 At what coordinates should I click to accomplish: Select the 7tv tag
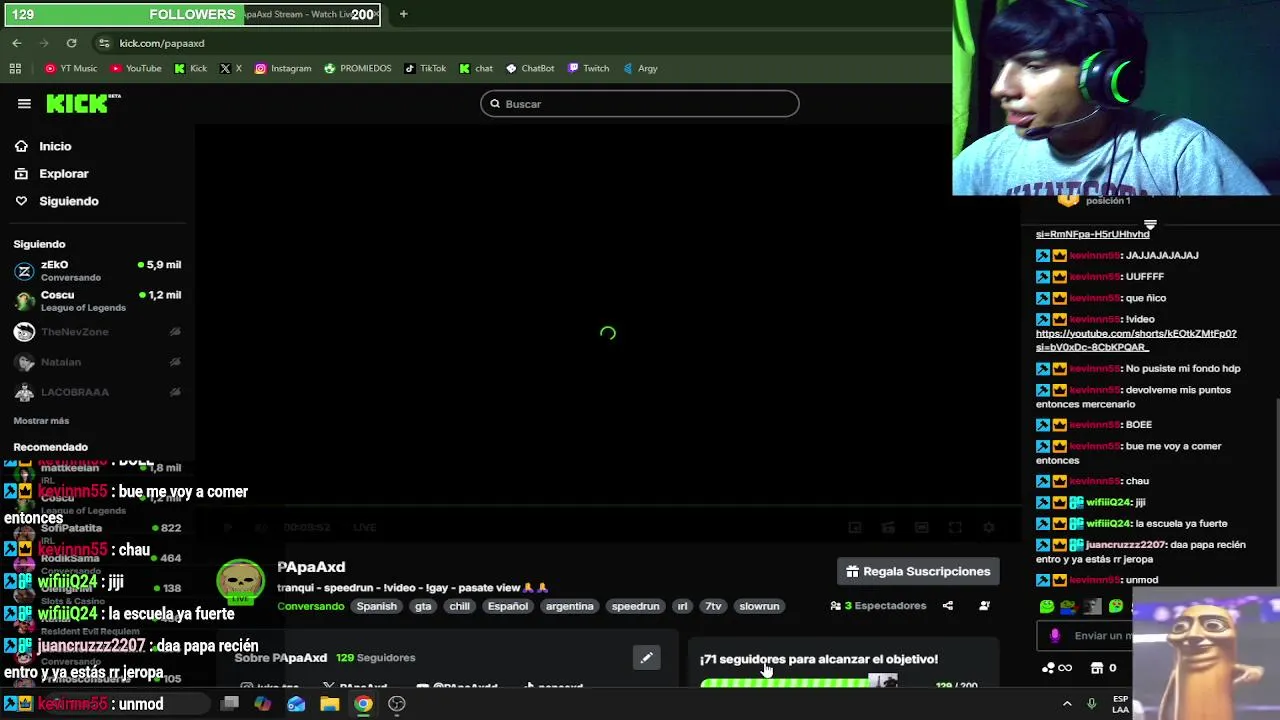tap(713, 606)
